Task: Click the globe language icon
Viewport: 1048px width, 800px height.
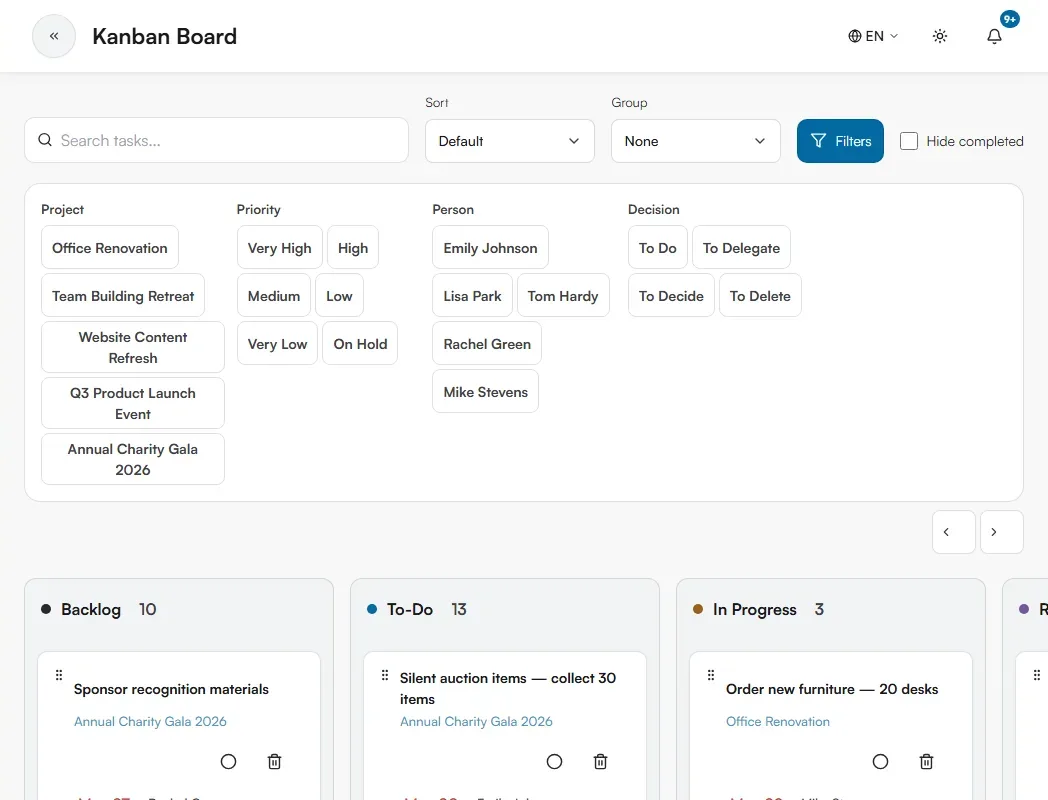Action: pyautogui.click(x=855, y=36)
